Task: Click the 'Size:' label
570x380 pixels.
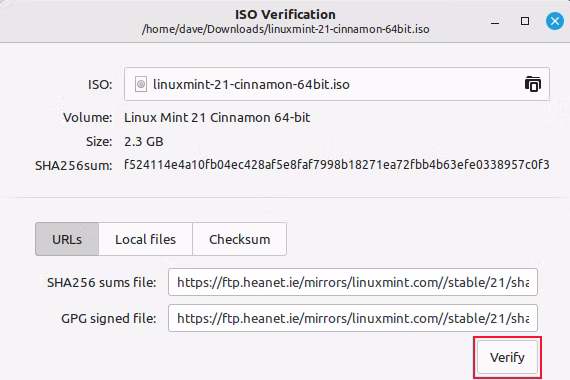Action: [x=99, y=141]
